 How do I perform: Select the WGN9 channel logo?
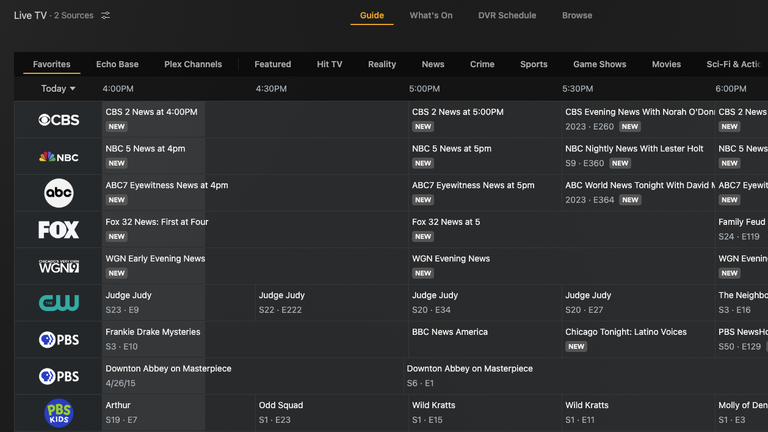pos(59,266)
